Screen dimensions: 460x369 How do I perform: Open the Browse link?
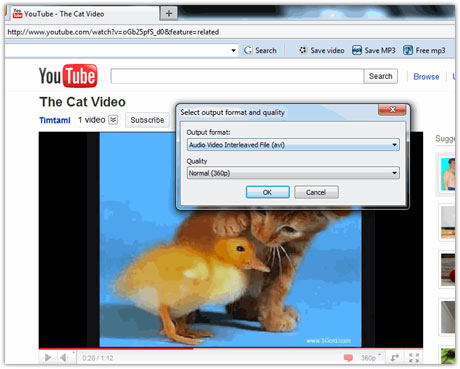tap(426, 77)
